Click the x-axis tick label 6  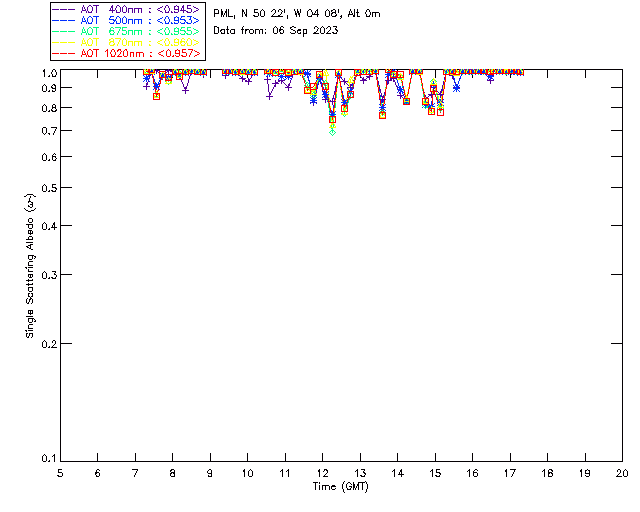click(x=98, y=473)
